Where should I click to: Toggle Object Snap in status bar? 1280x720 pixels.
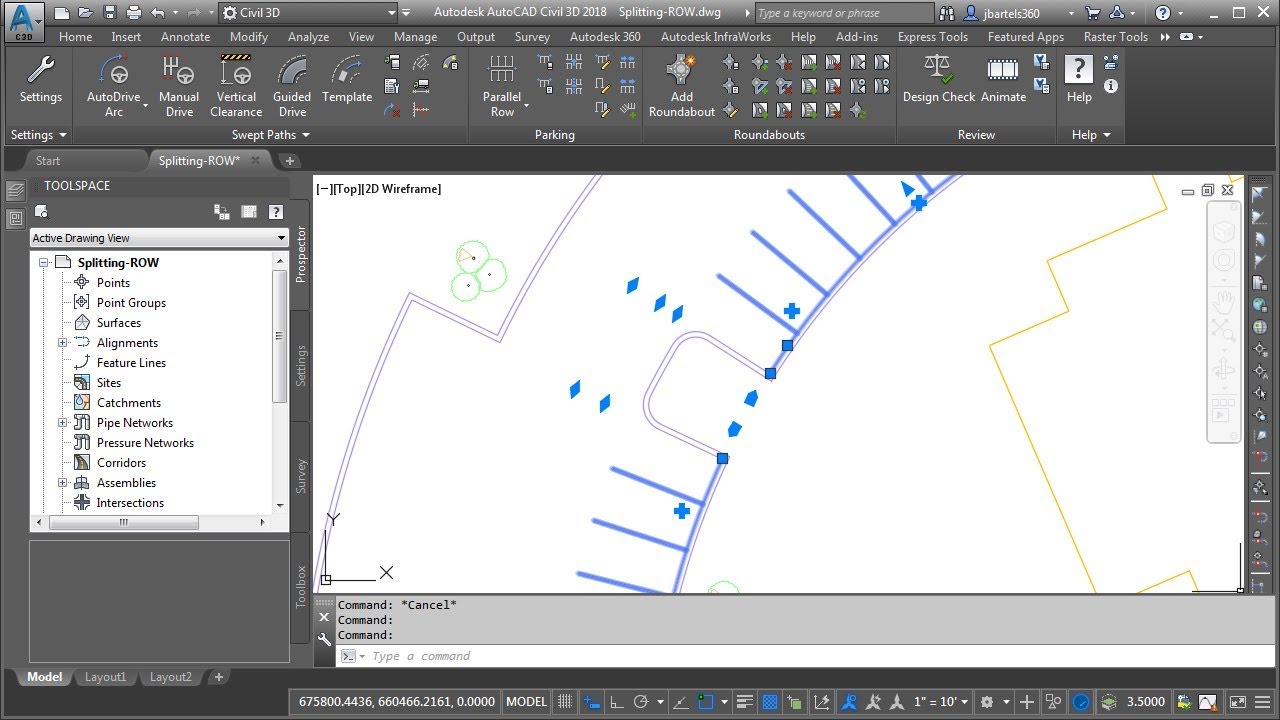click(x=706, y=702)
